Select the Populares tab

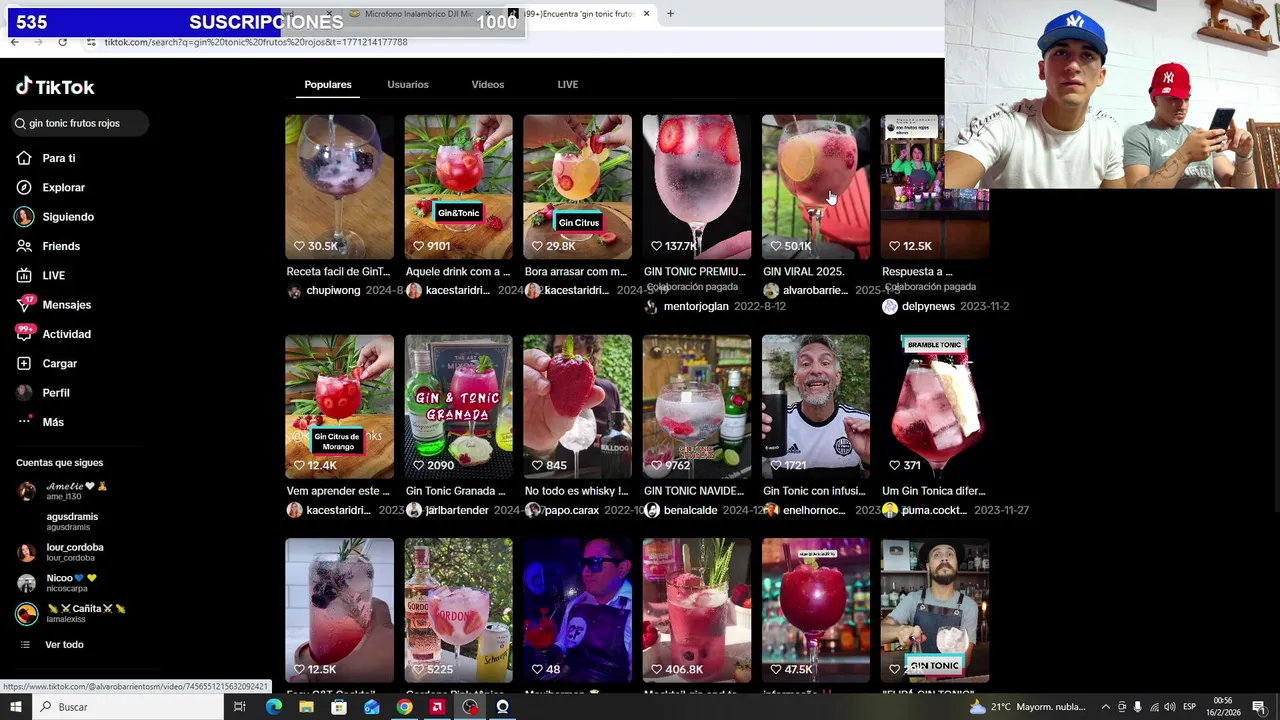pyautogui.click(x=328, y=84)
